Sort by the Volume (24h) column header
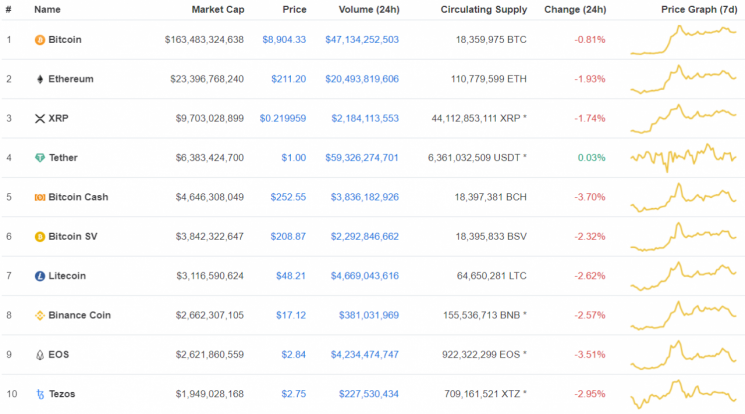 (369, 10)
